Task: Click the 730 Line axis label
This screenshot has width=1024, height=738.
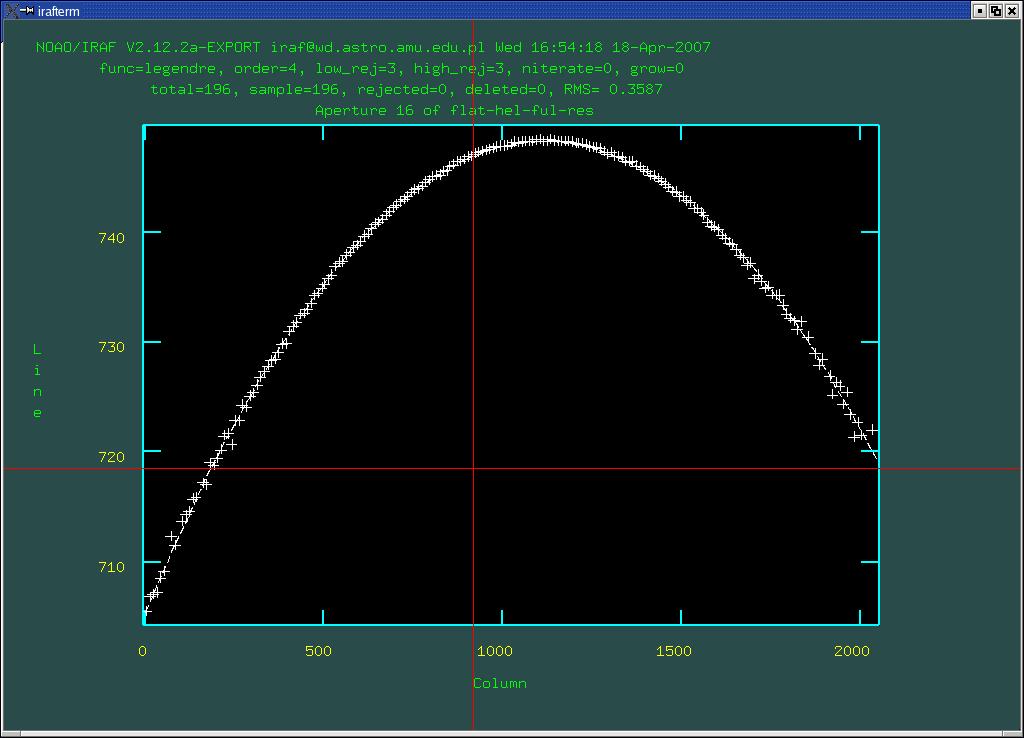Action: [x=112, y=347]
